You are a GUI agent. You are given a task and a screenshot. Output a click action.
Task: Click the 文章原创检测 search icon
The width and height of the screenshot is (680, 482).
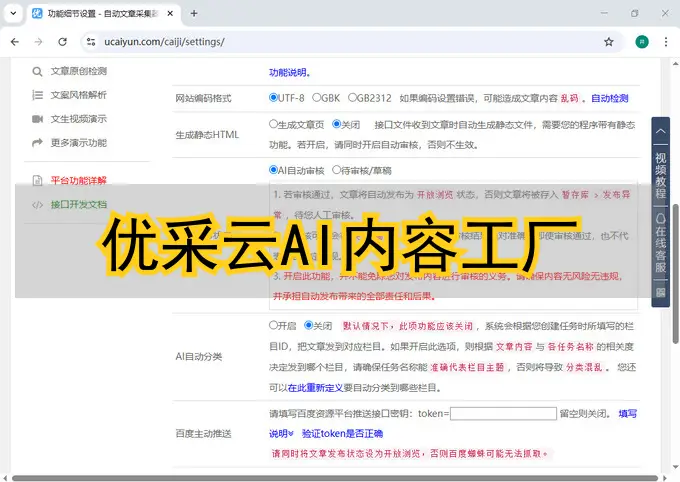point(37,71)
